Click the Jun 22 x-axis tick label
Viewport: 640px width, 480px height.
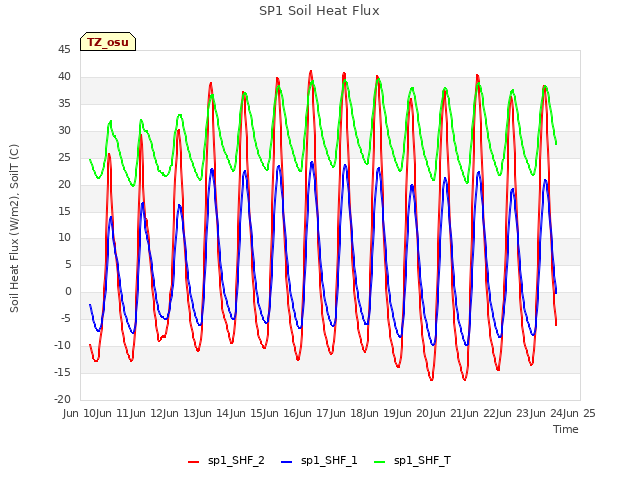[x=480, y=413]
